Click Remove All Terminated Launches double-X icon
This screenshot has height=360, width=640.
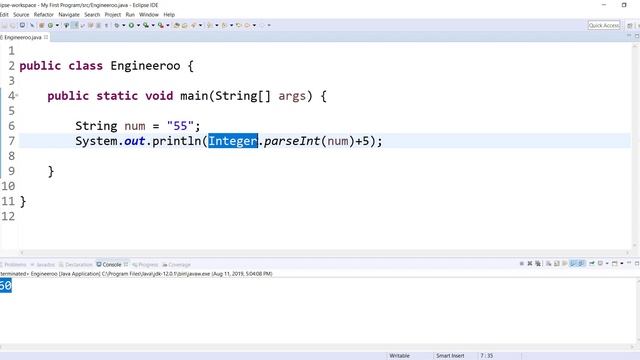point(538,263)
